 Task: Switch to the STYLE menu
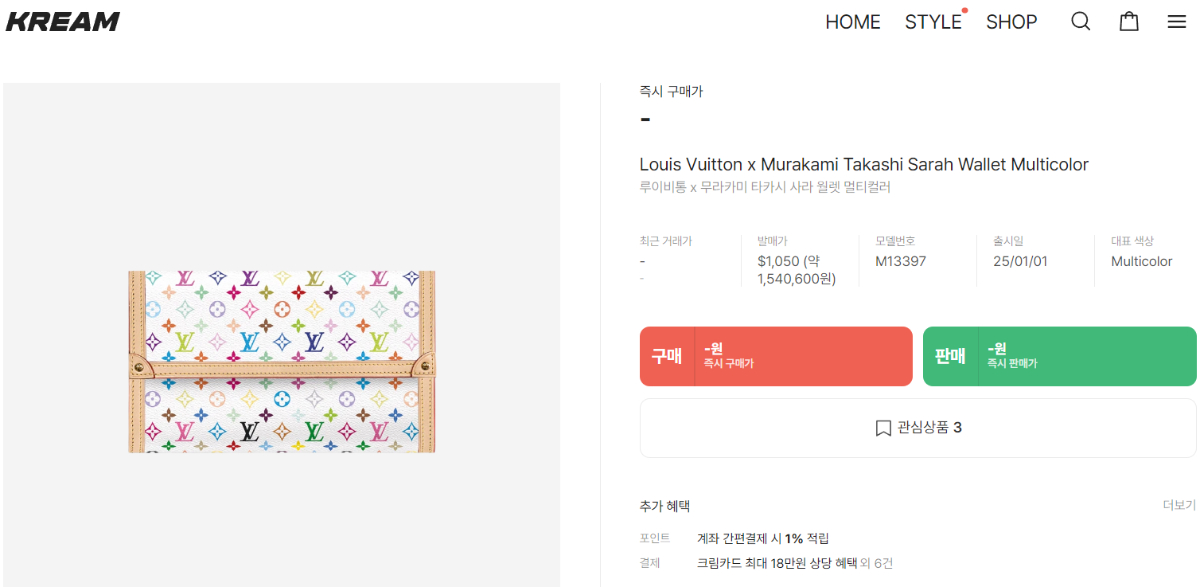[933, 22]
